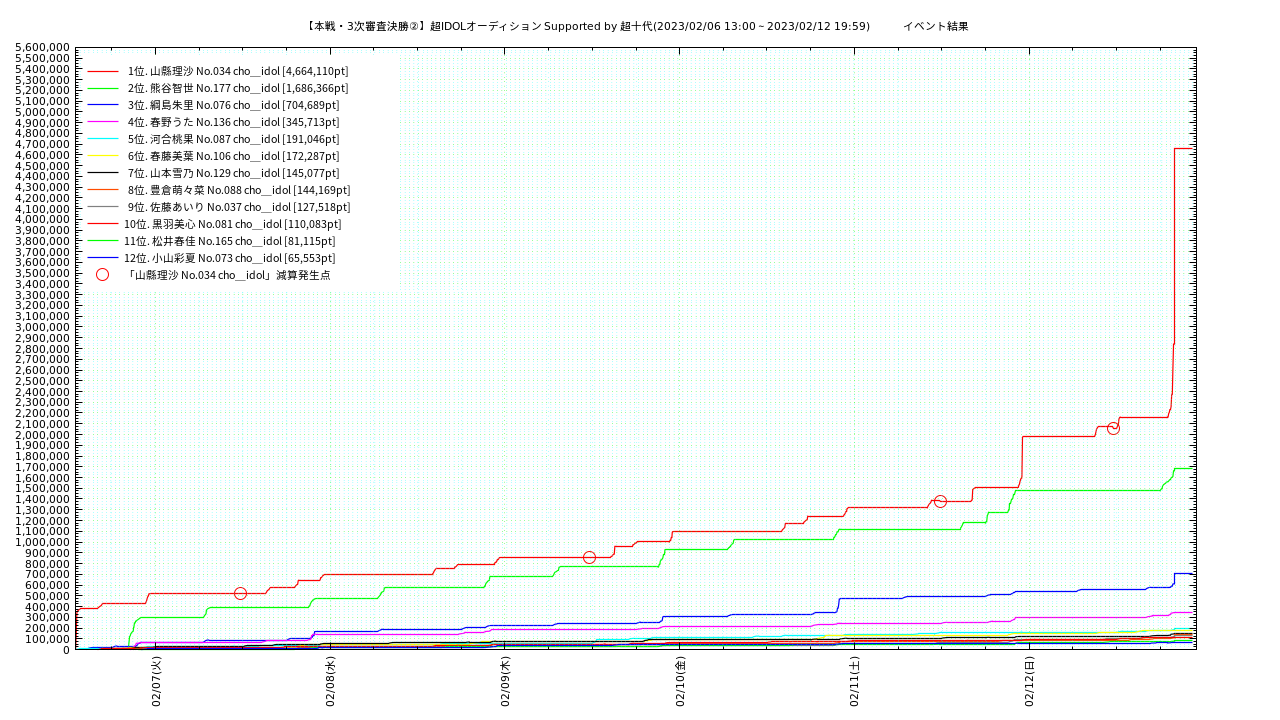Click the イベント結果 text in the title

tap(935, 26)
